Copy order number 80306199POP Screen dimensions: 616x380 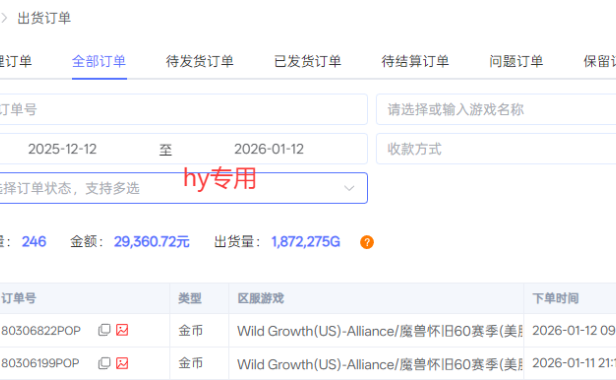tap(104, 363)
